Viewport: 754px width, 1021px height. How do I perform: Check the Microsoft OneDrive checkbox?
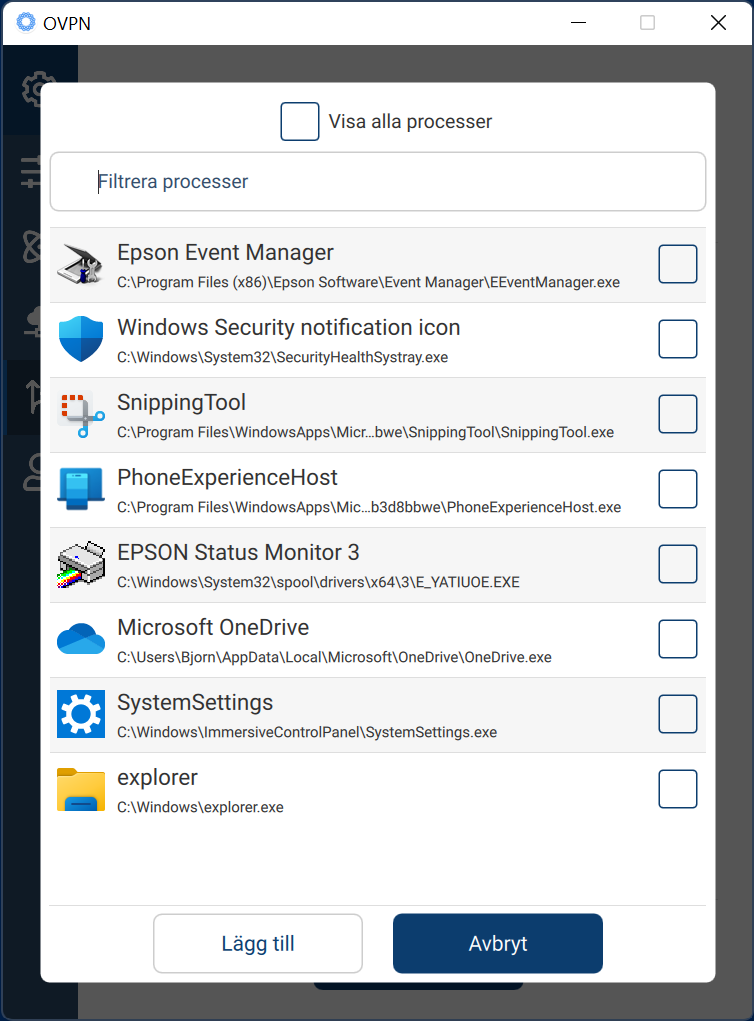[677, 639]
